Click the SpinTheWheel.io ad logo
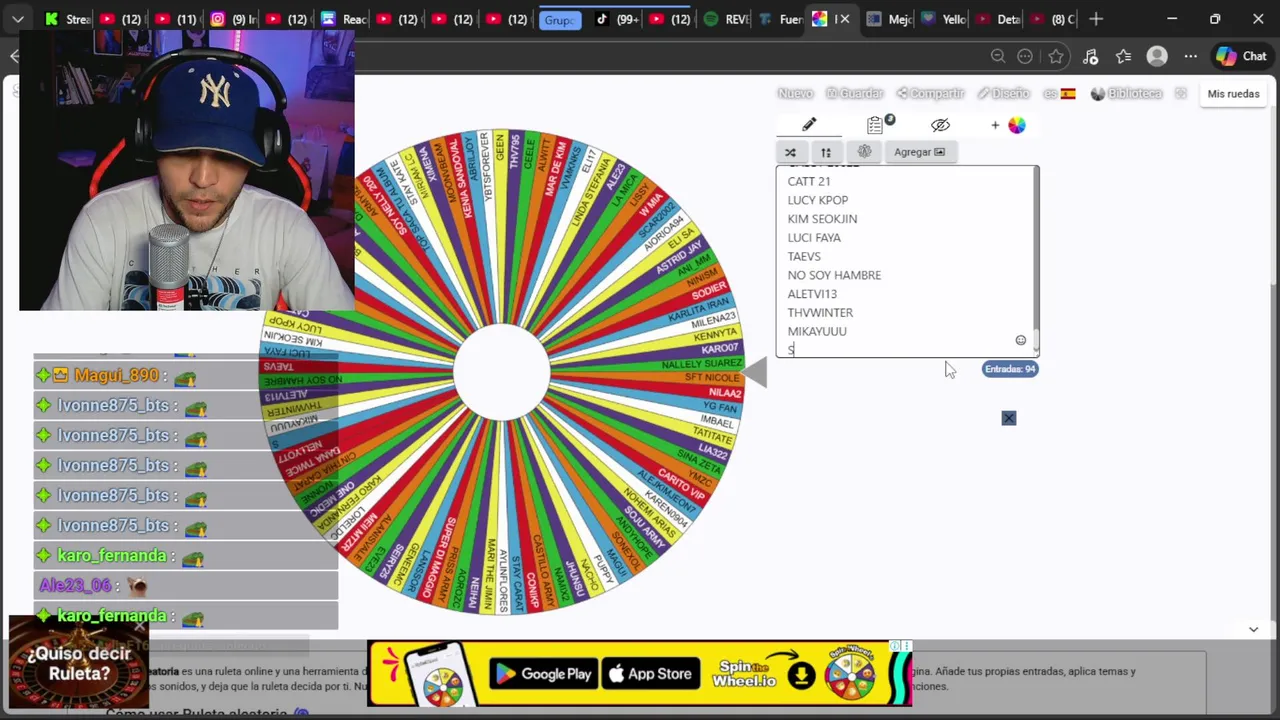Screen dimensions: 1280x720 pyautogui.click(x=744, y=675)
